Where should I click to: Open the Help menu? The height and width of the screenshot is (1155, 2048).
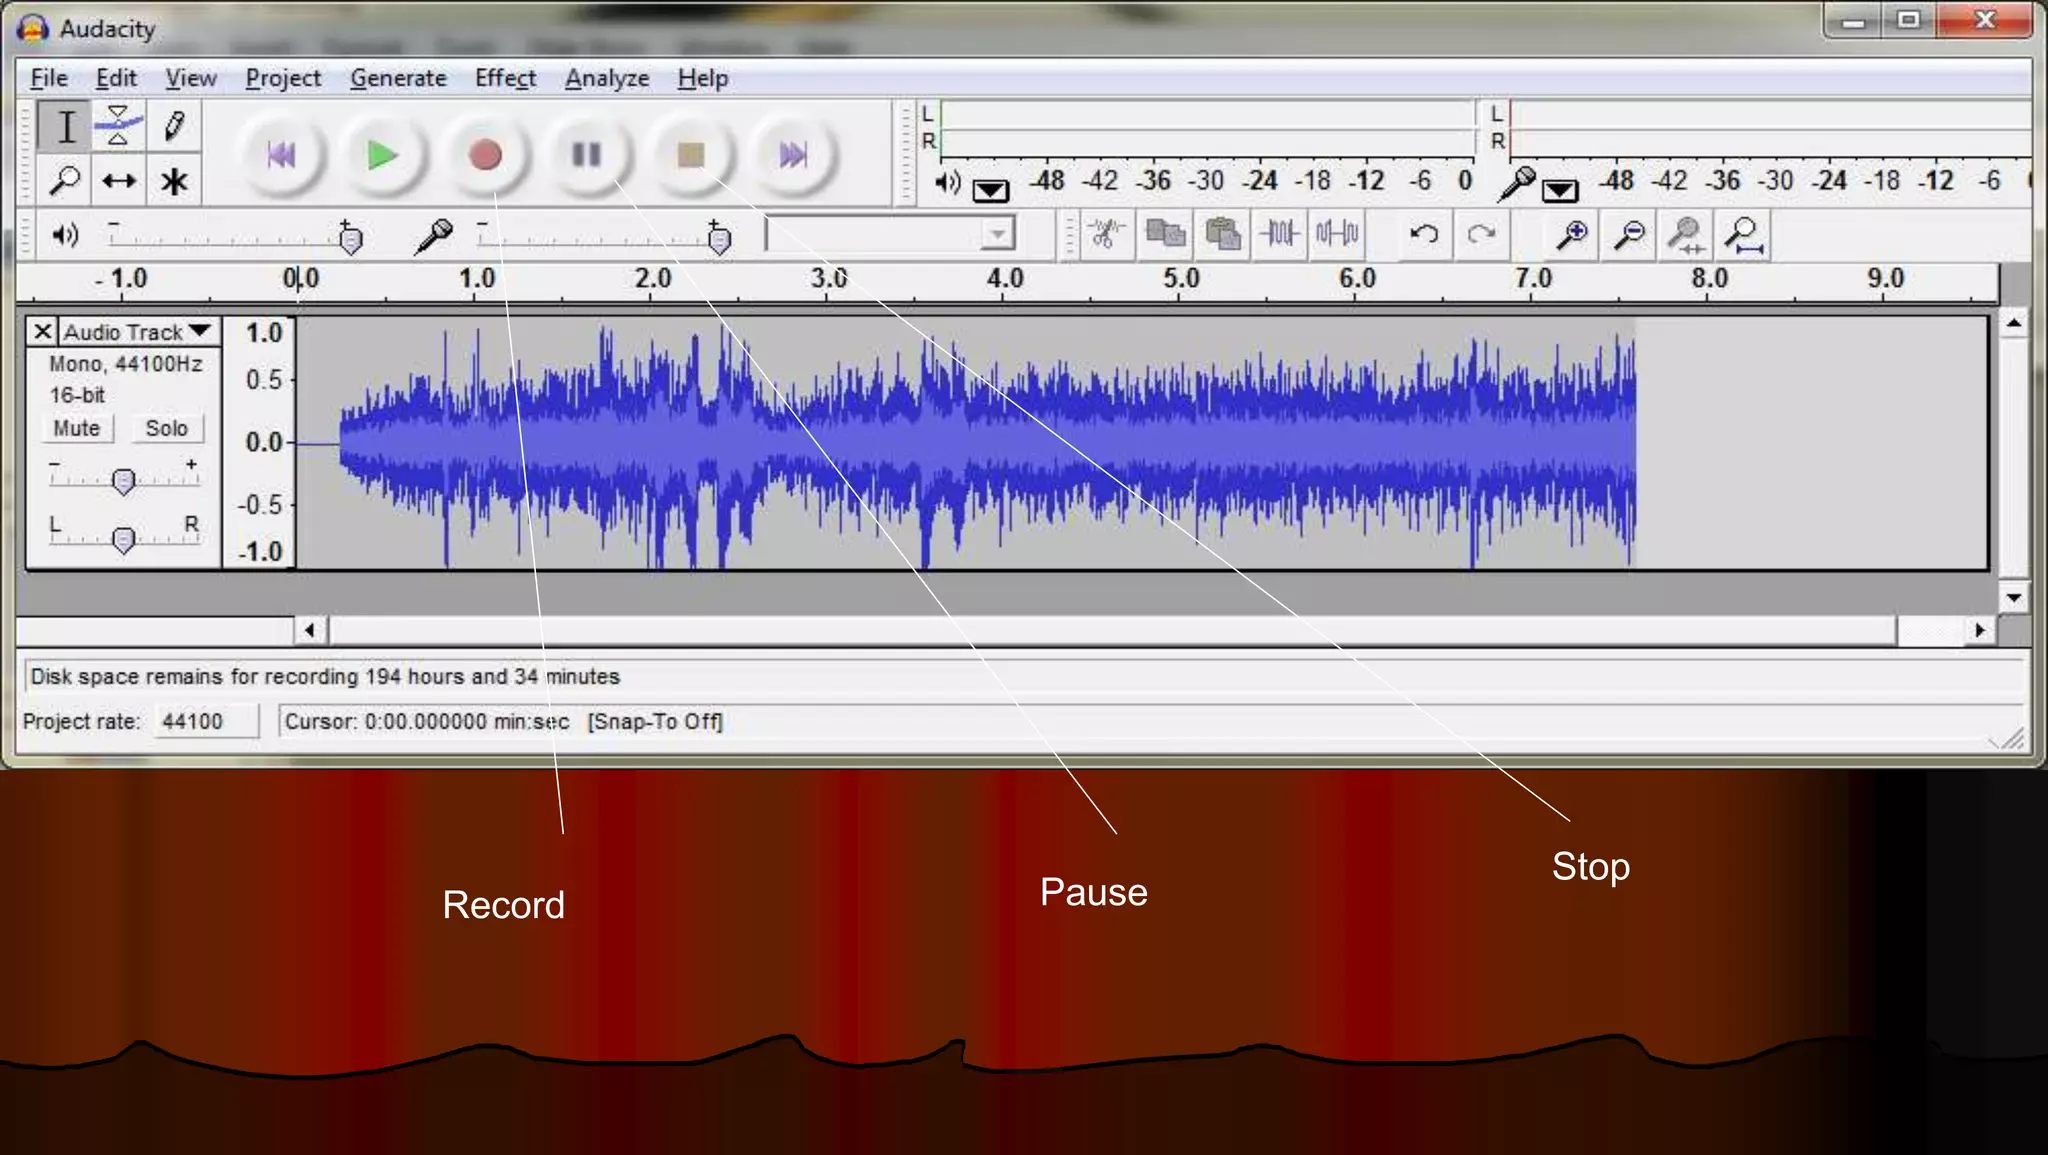[x=702, y=78]
